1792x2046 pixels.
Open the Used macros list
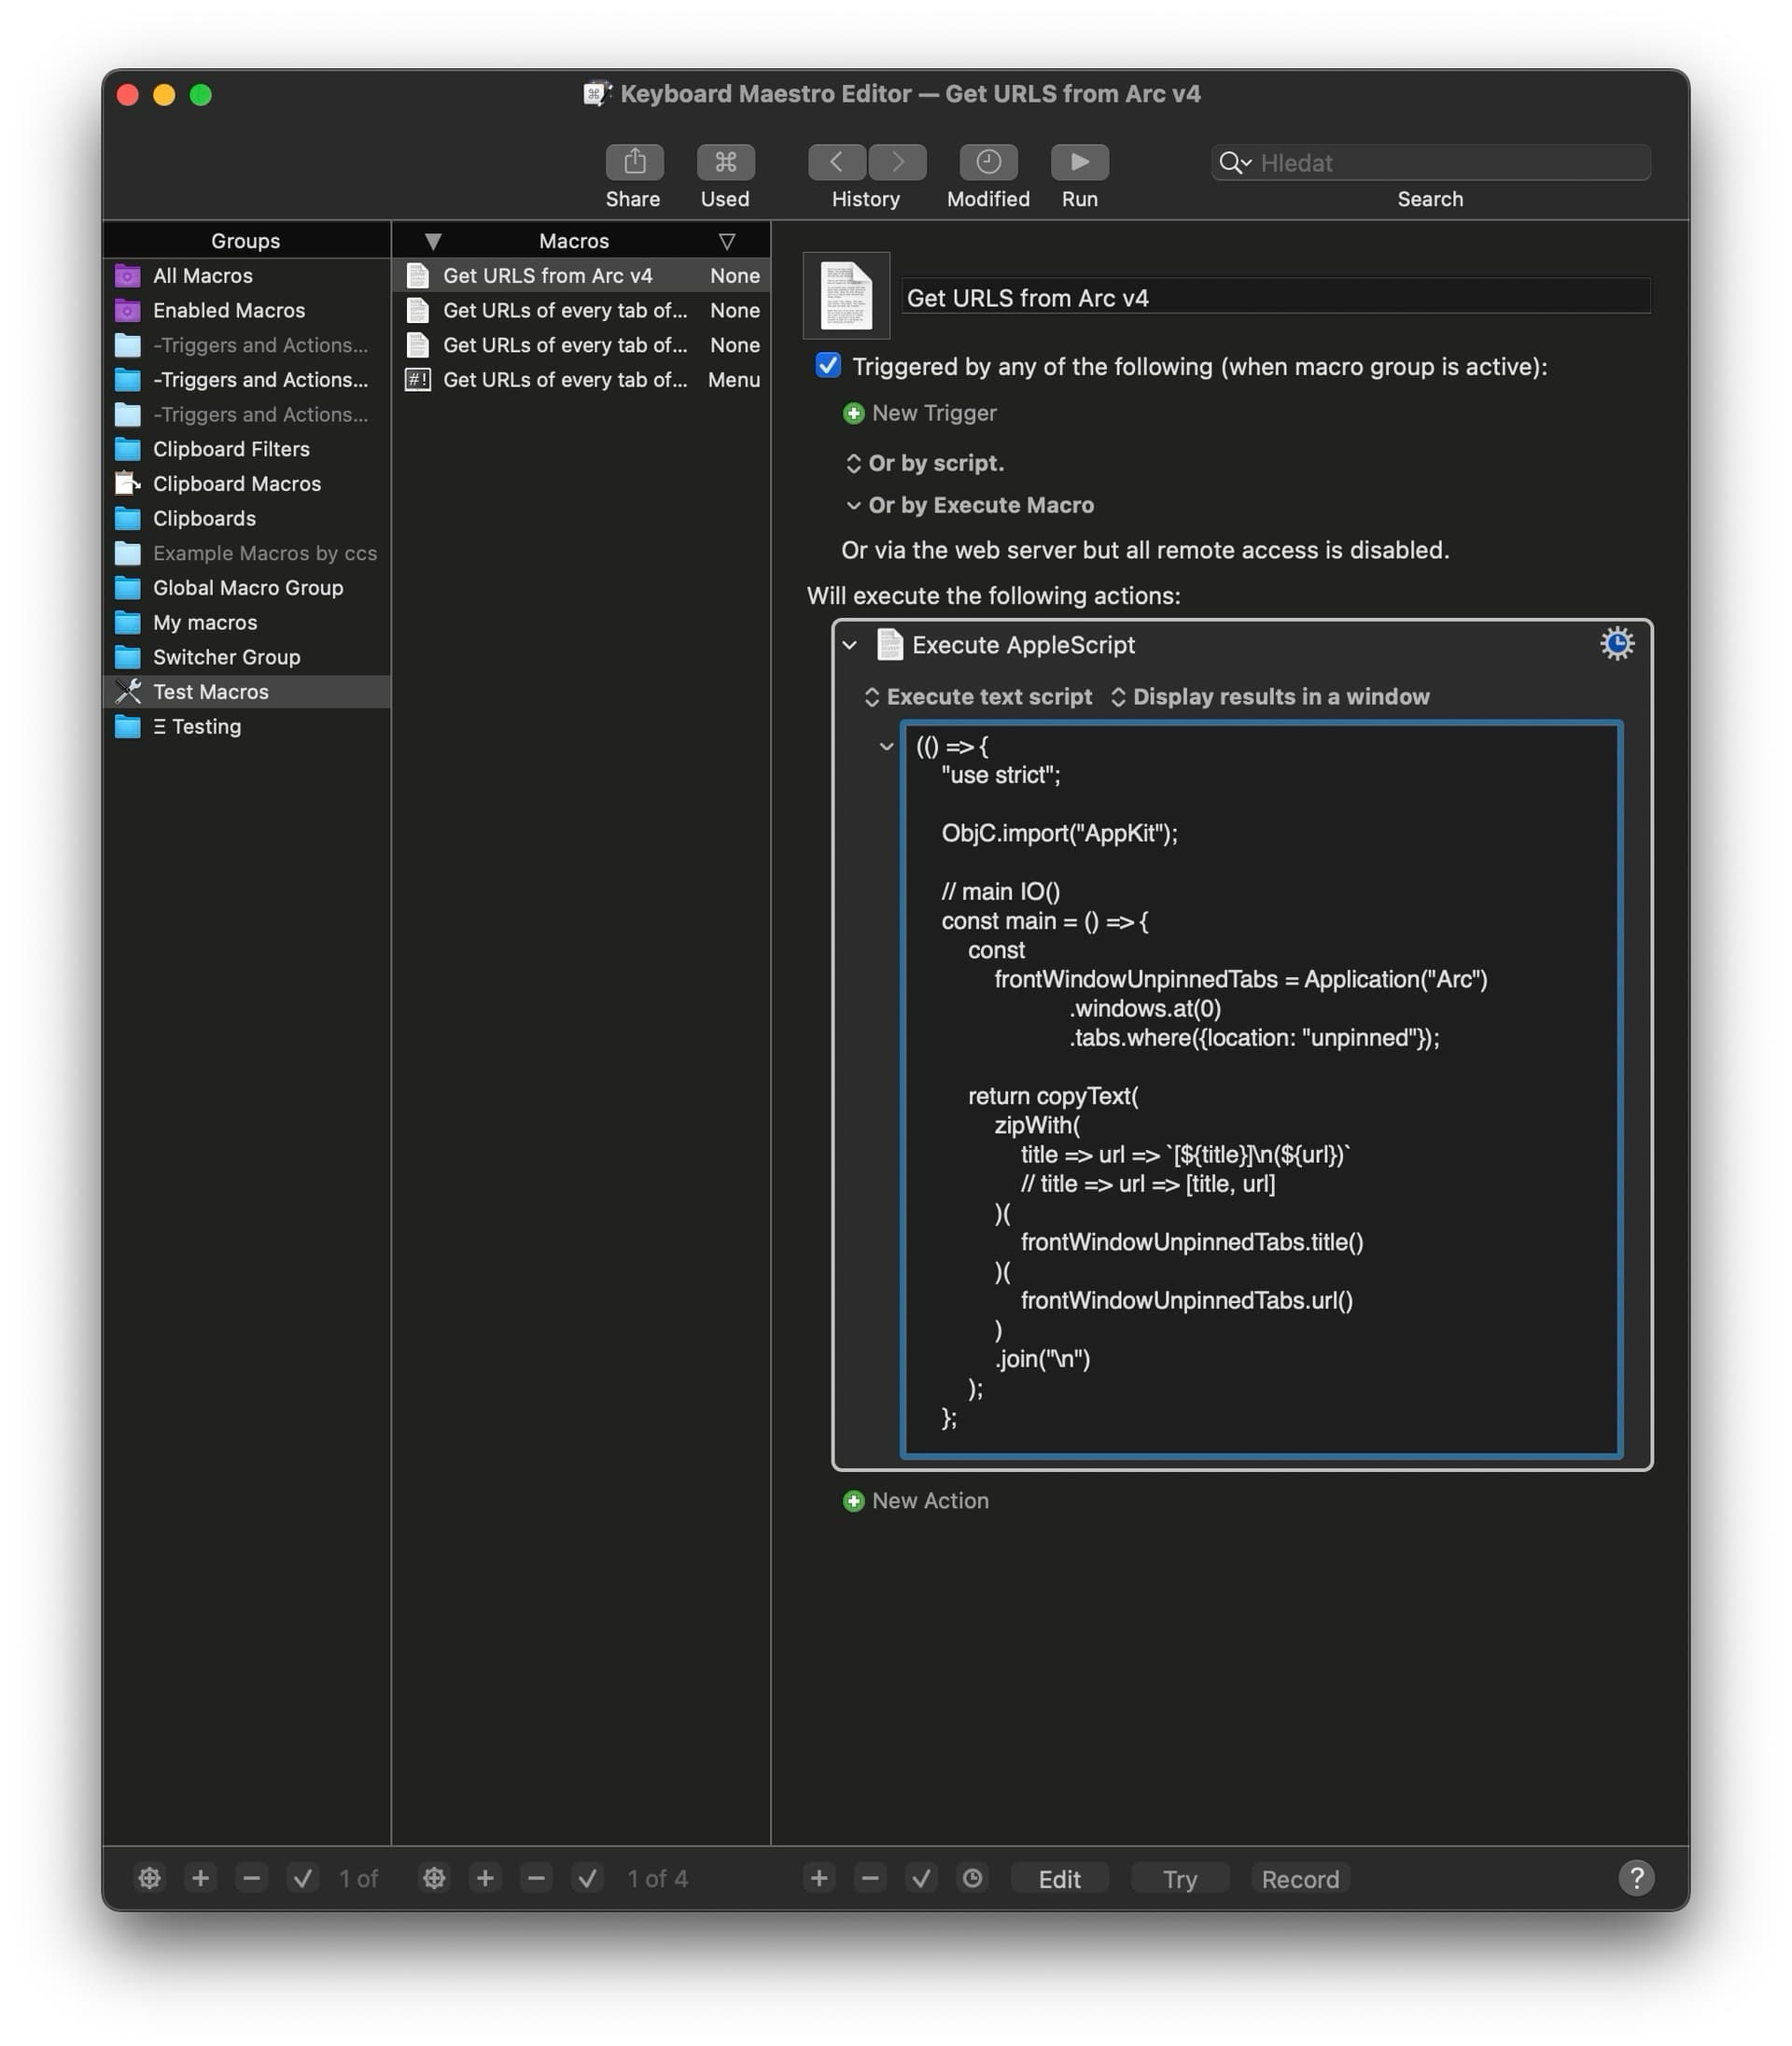pyautogui.click(x=725, y=162)
